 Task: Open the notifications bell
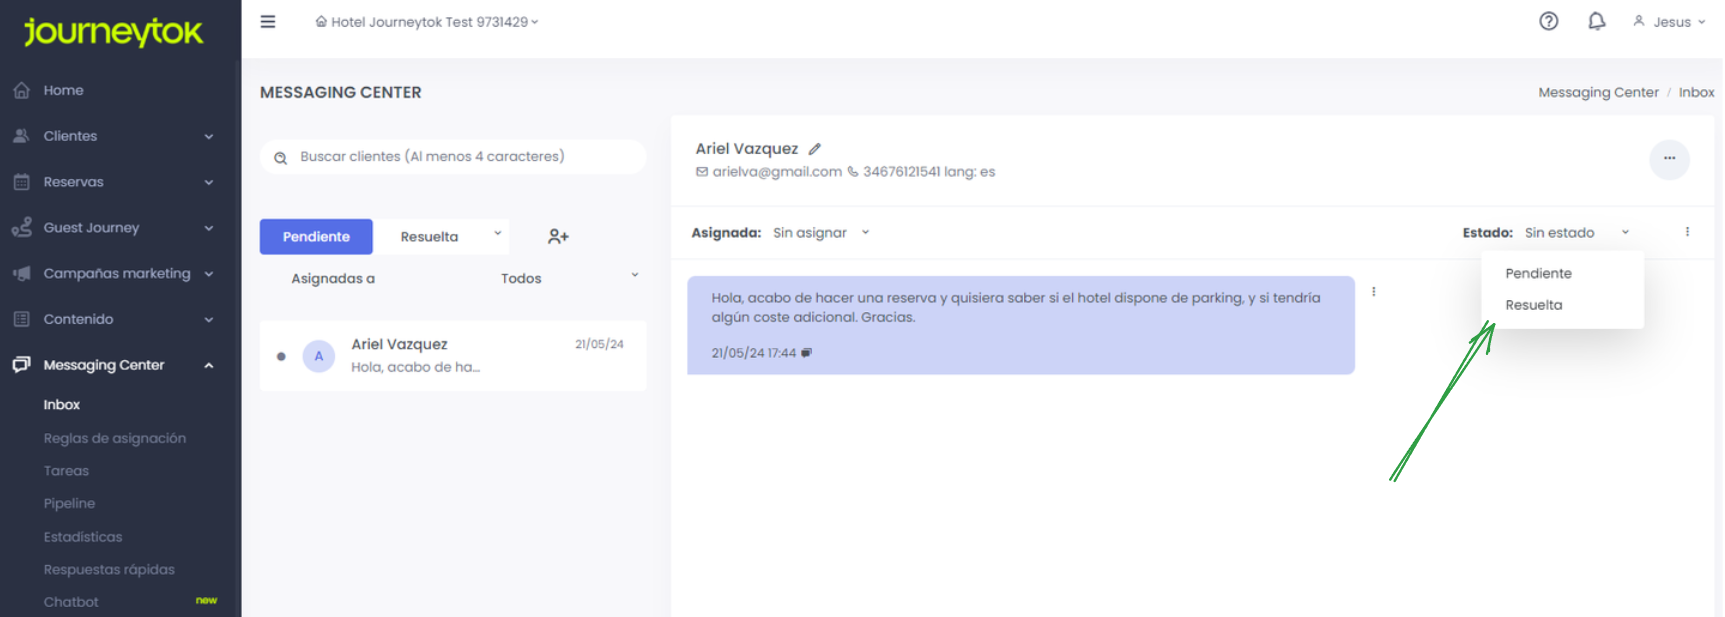pos(1596,21)
